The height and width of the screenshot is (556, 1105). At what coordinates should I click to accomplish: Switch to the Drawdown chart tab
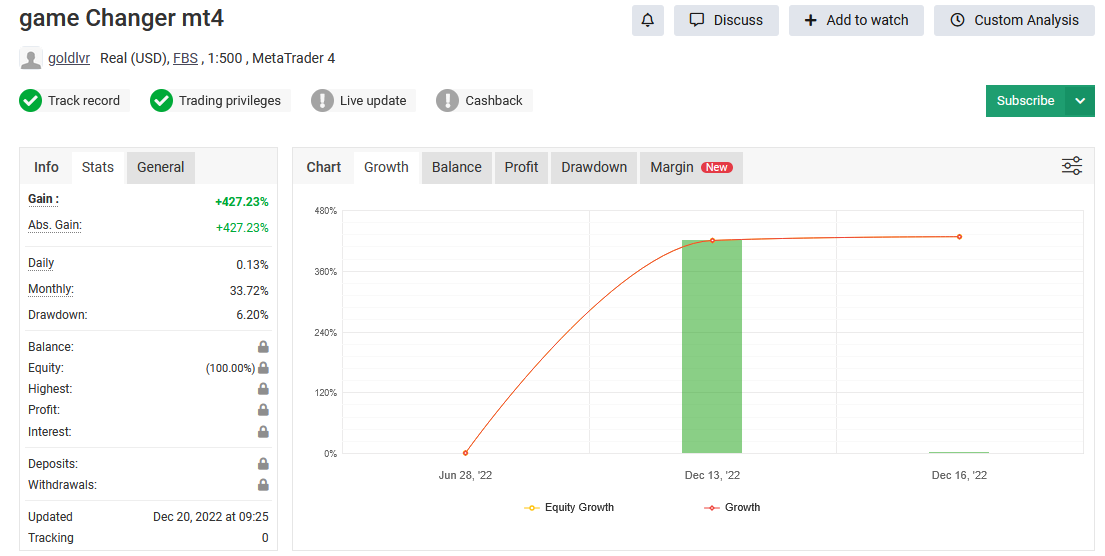594,167
